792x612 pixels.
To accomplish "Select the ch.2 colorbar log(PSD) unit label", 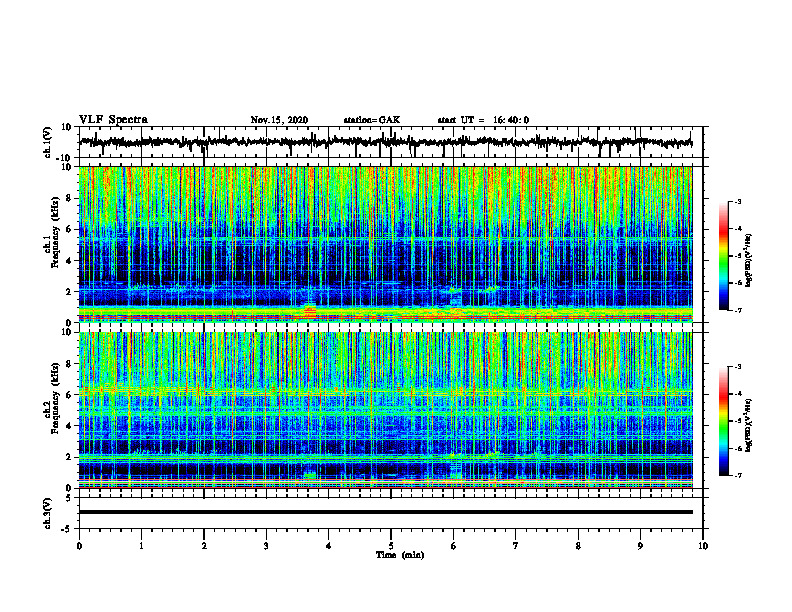I will [x=749, y=425].
